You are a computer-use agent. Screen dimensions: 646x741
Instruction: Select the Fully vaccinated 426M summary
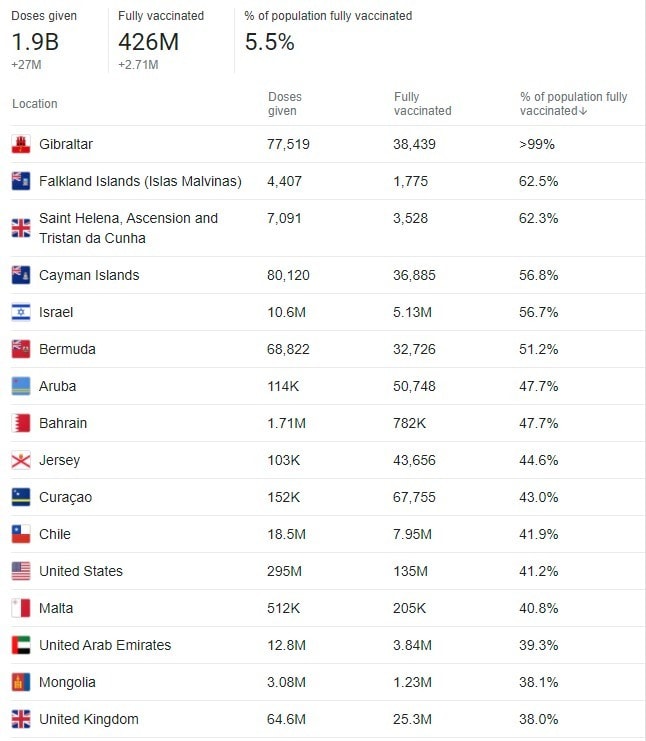click(x=161, y=42)
